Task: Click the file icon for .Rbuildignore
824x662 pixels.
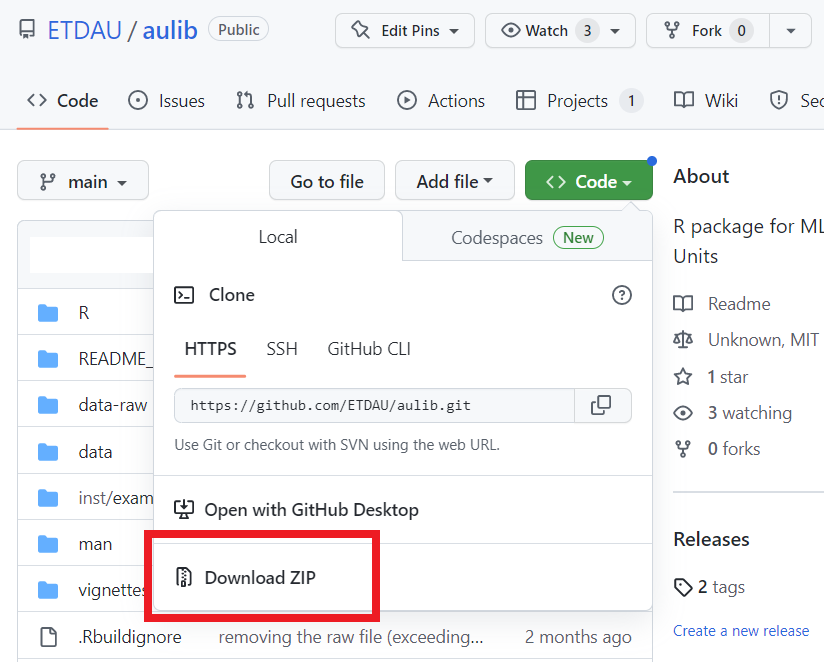Action: coord(48,636)
